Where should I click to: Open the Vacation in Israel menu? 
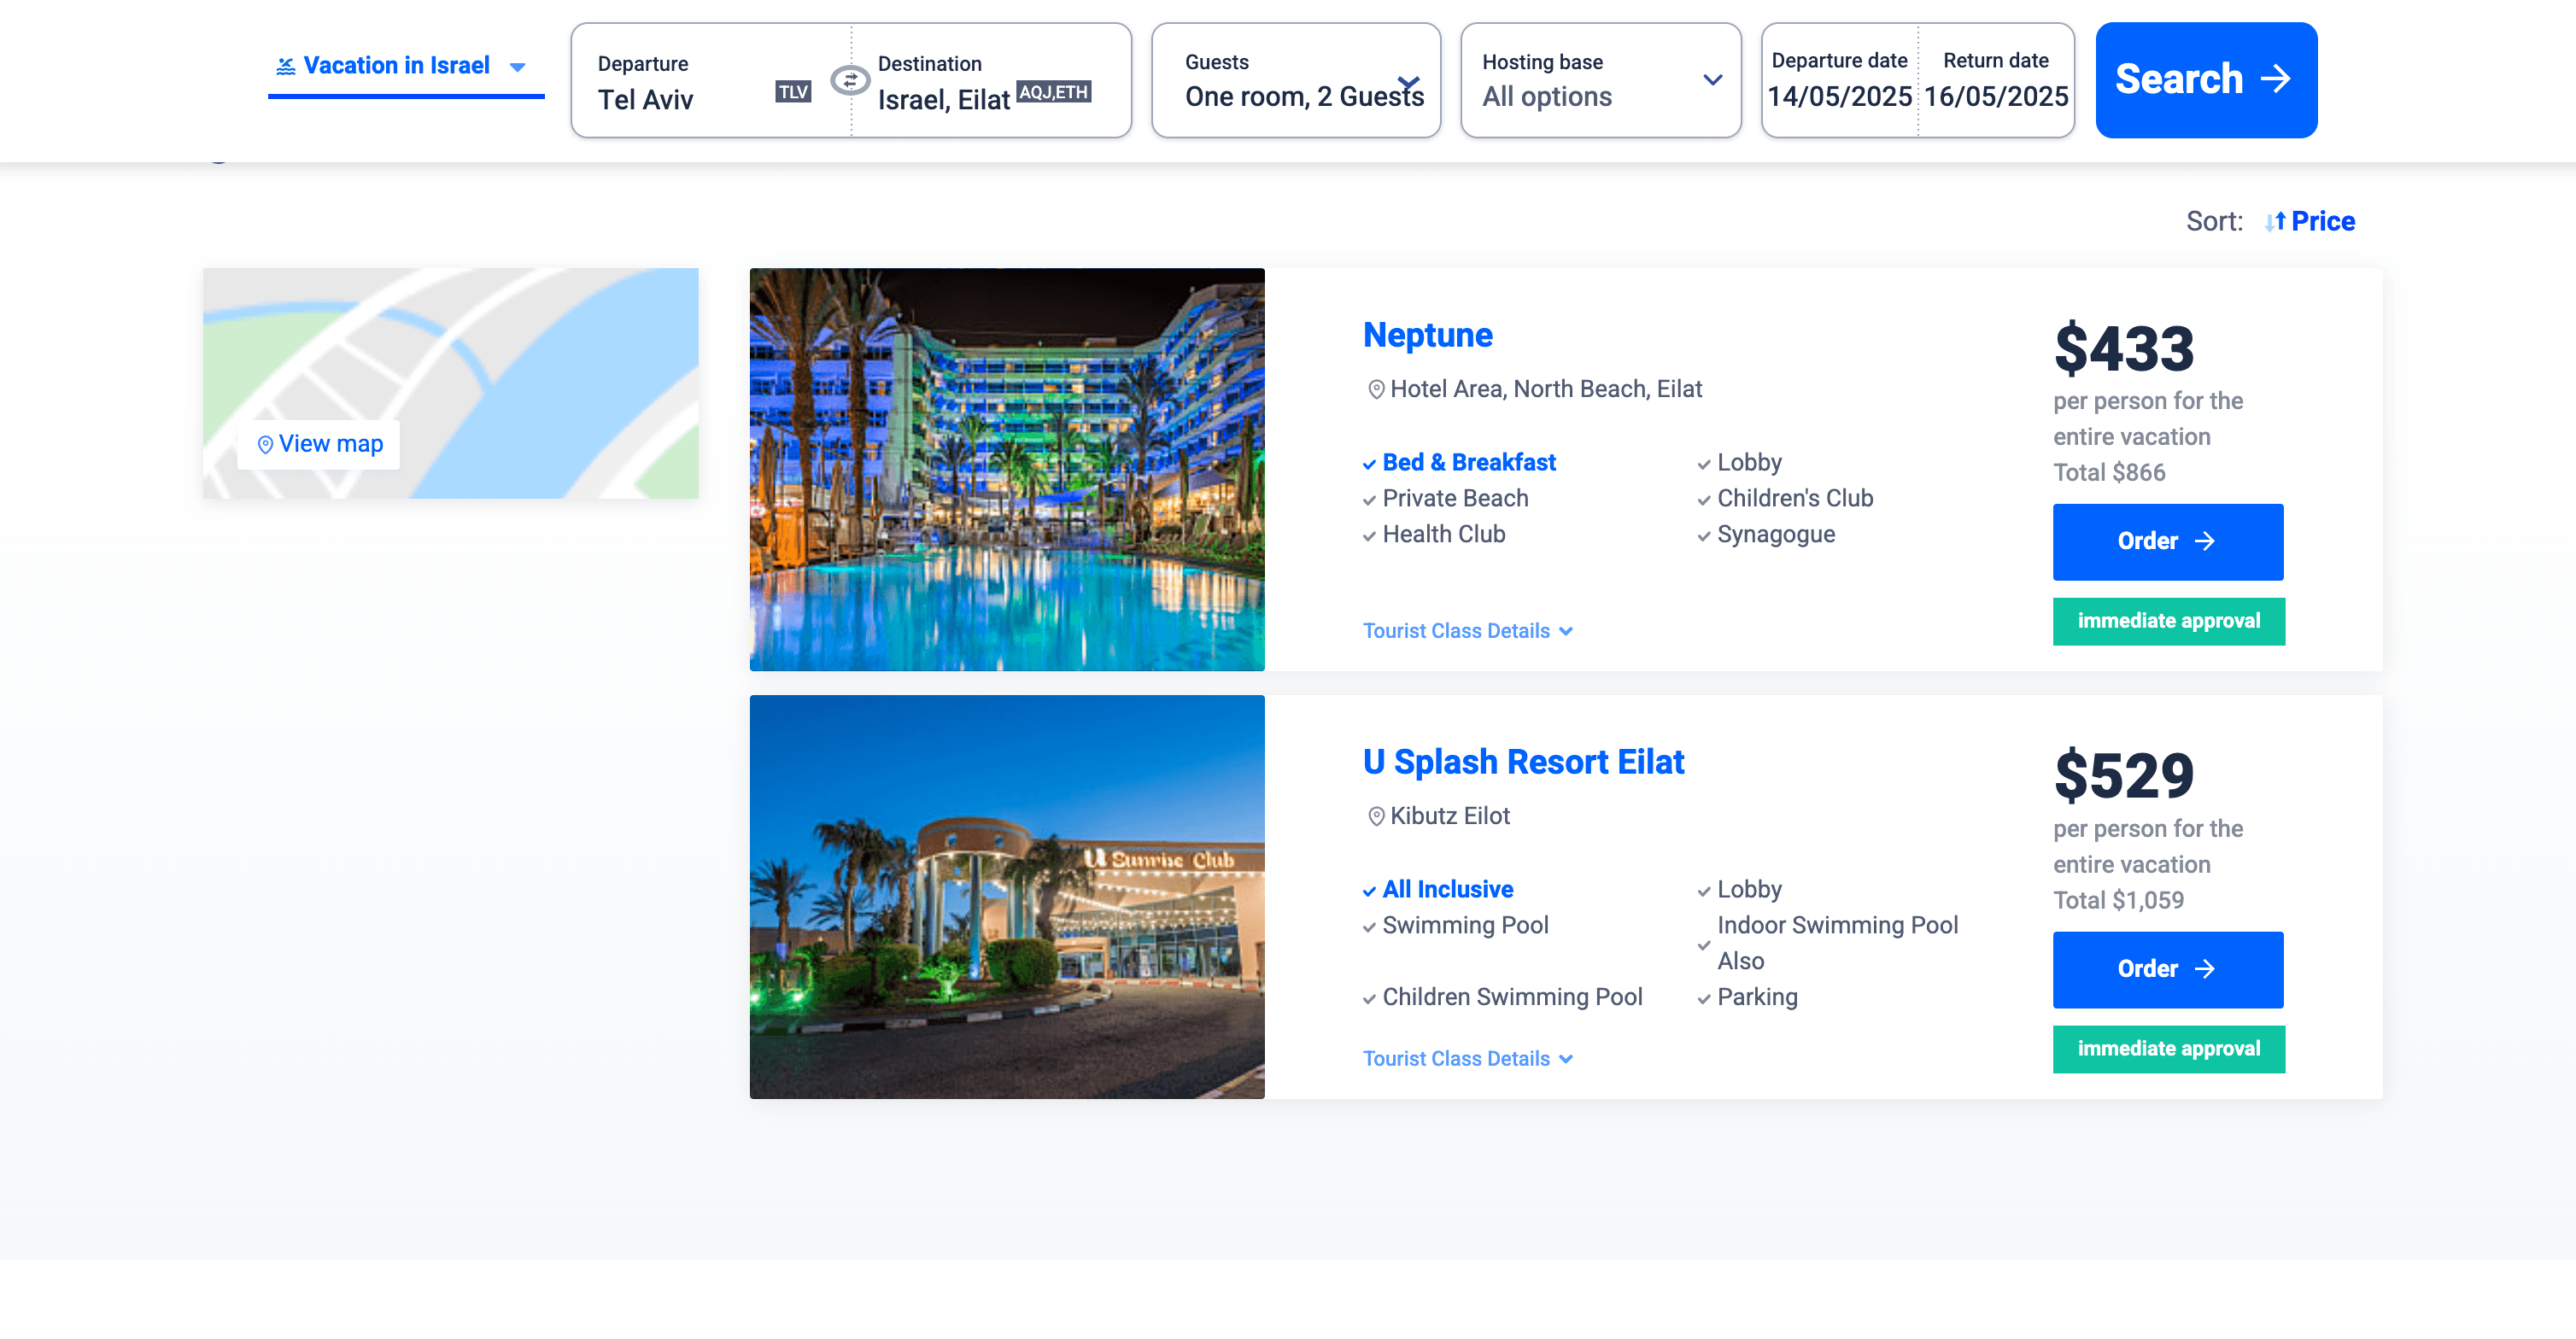pyautogui.click(x=405, y=66)
